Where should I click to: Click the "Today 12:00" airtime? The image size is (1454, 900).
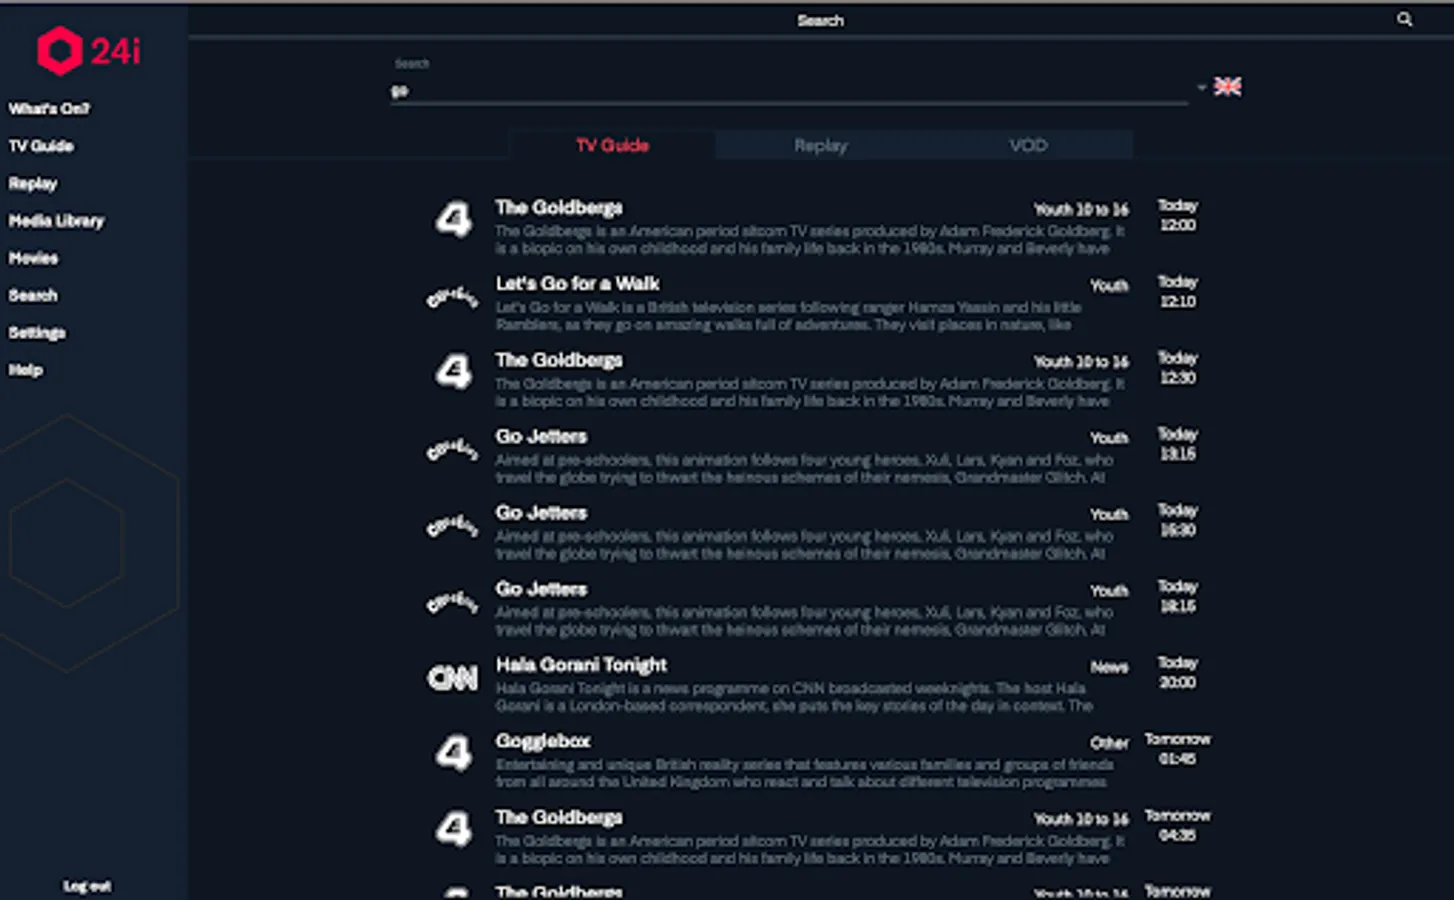pos(1178,215)
